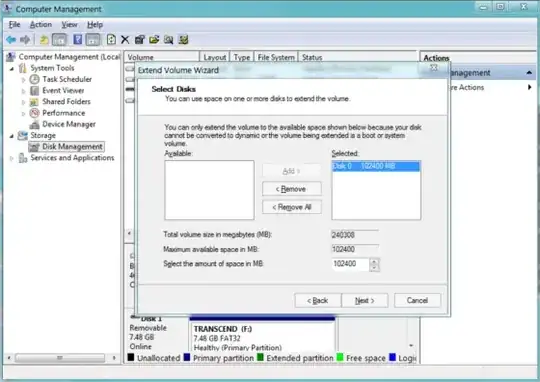Screen dimensions: 540x382
Task: Sort by the Status column header
Action: coord(357,57)
